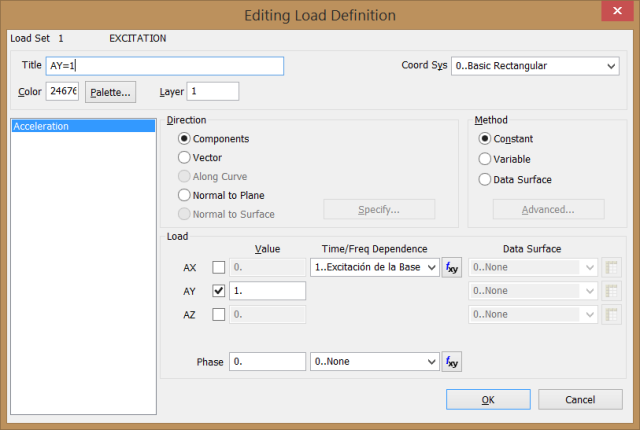This screenshot has height=430, width=640.
Task: Click the AX value field
Action: coord(267,268)
